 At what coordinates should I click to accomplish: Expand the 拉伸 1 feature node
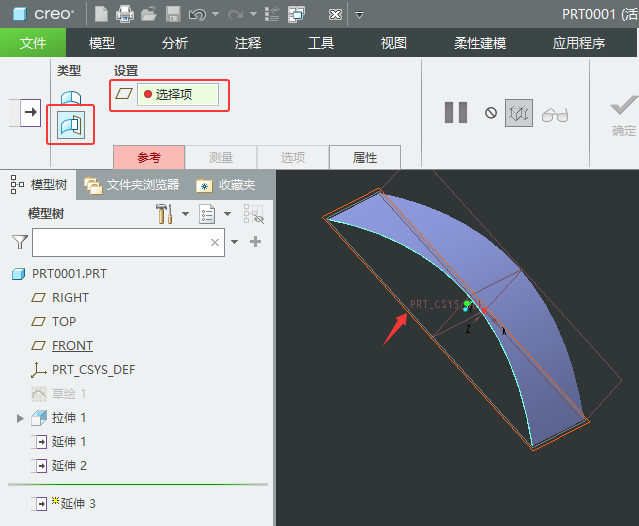[x=20, y=418]
